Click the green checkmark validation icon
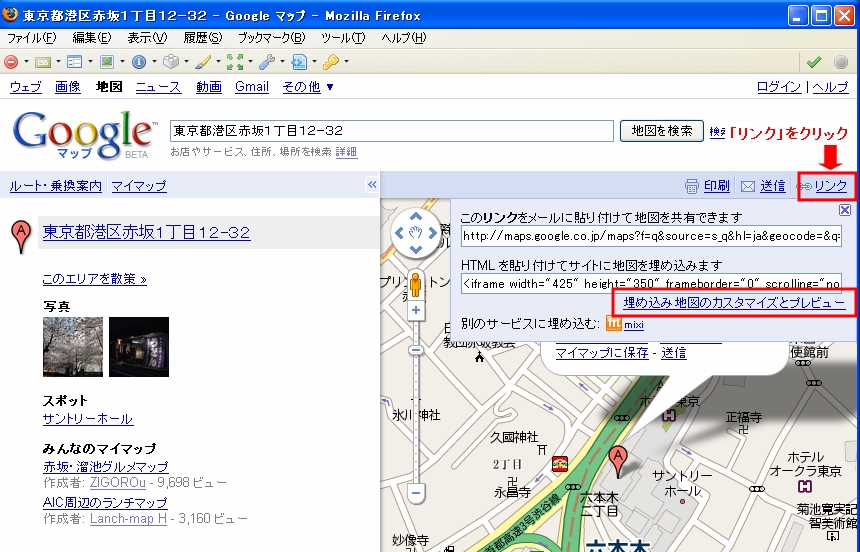The width and height of the screenshot is (860, 552). pyautogui.click(x=814, y=62)
